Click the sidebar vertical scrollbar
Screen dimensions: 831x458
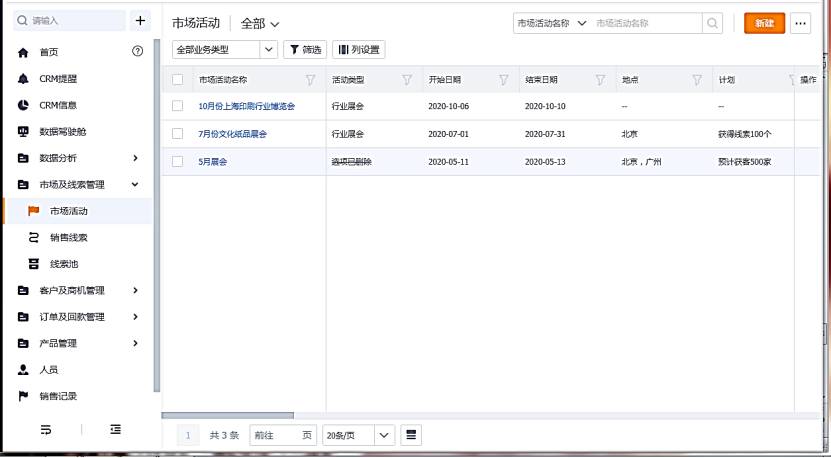tap(156, 215)
